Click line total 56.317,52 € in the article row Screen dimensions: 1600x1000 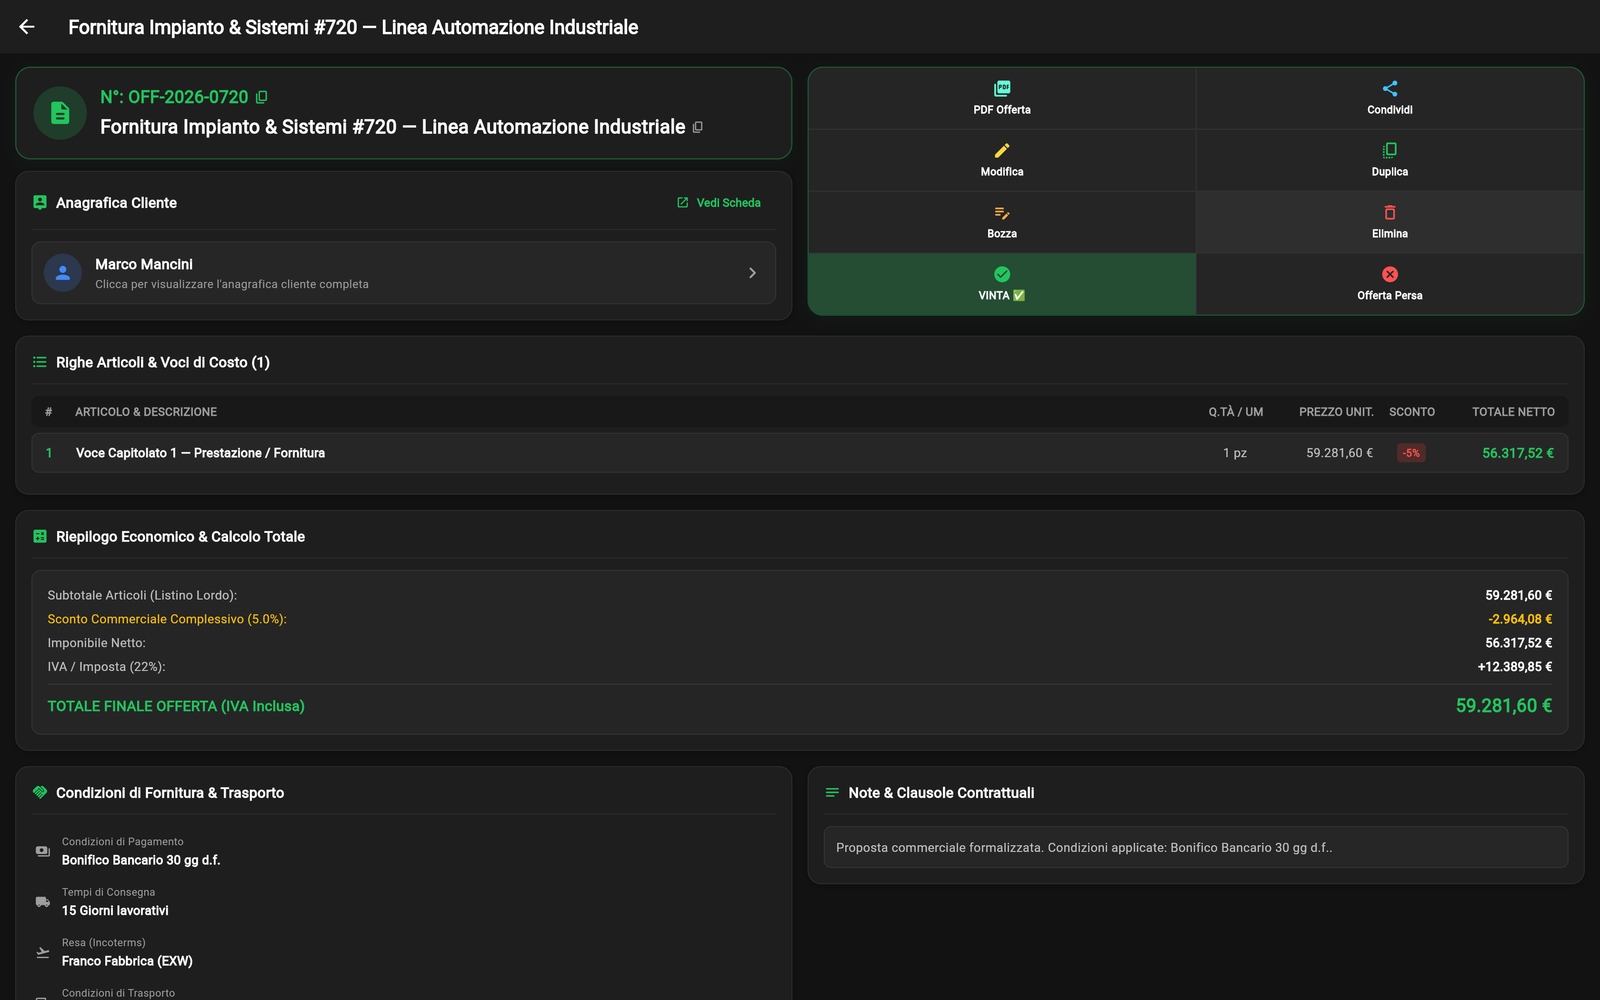(1518, 453)
